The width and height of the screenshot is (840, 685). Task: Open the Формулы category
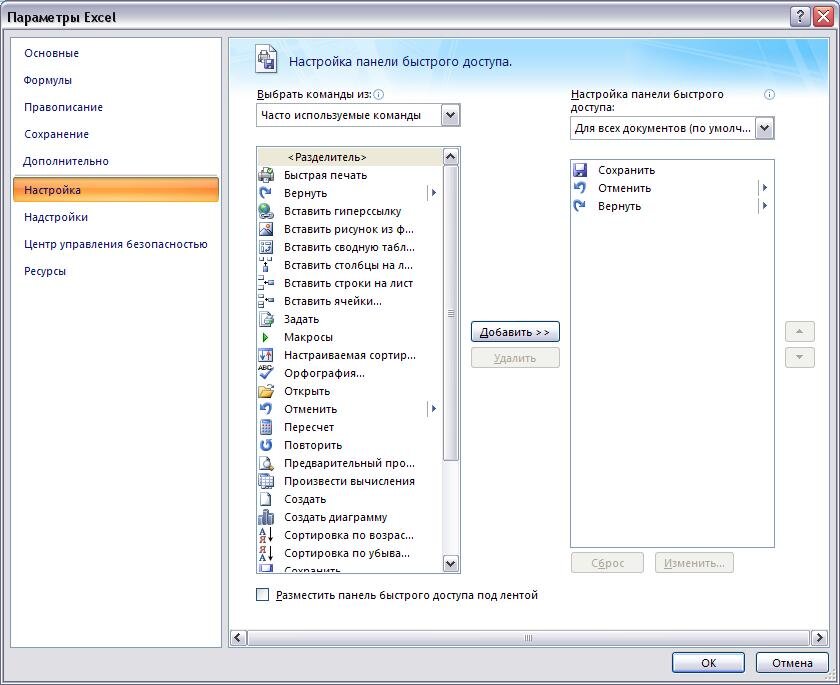(x=48, y=80)
